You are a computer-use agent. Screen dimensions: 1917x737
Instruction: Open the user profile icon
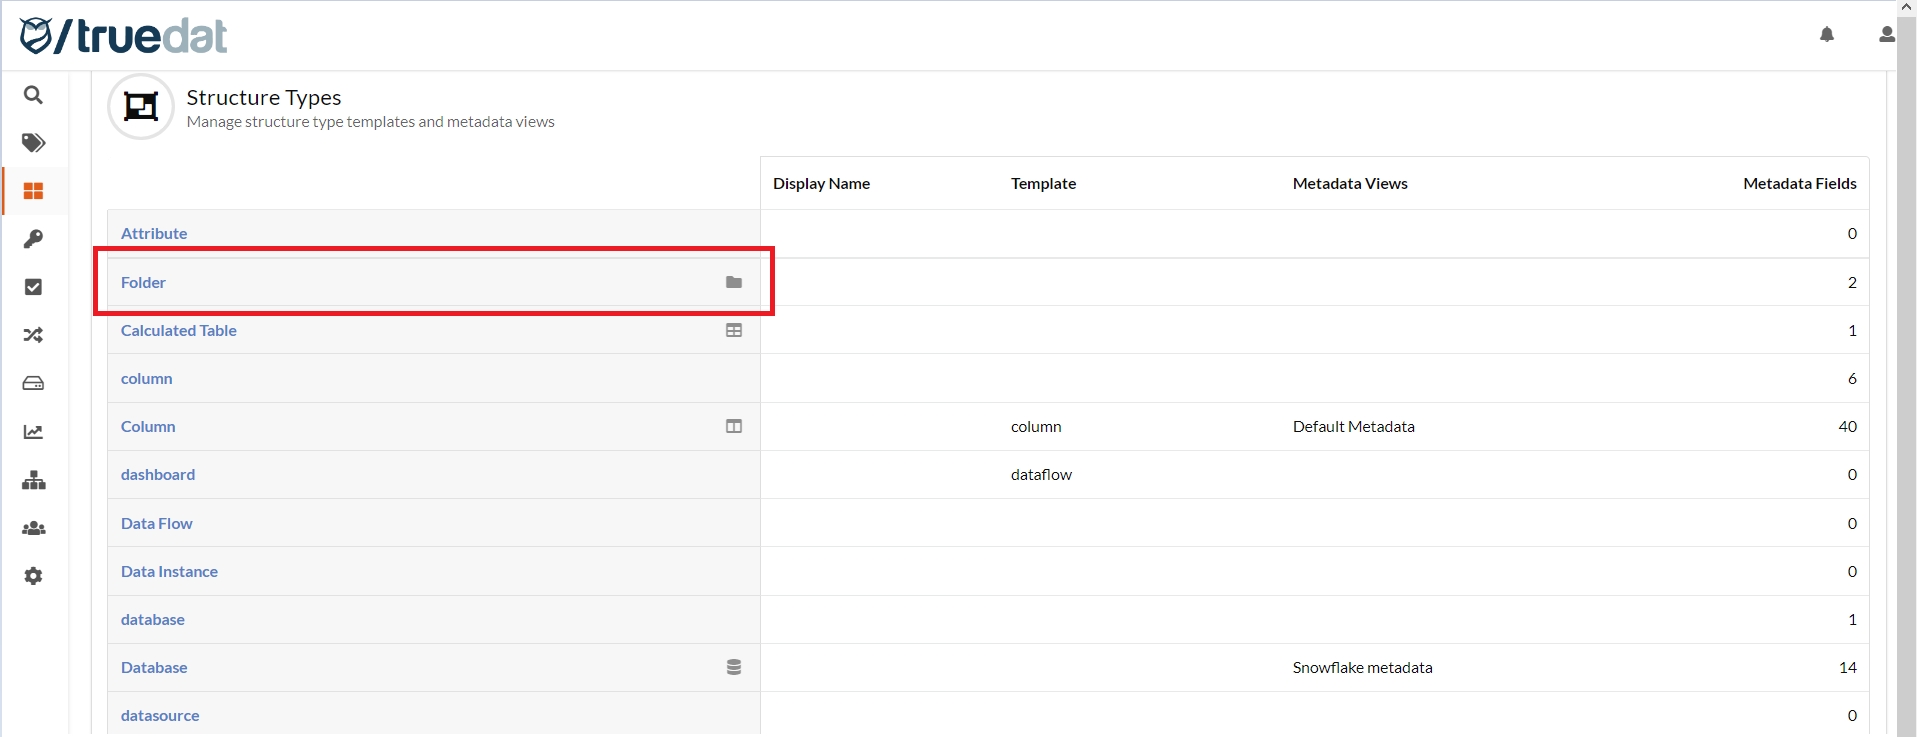[1886, 35]
